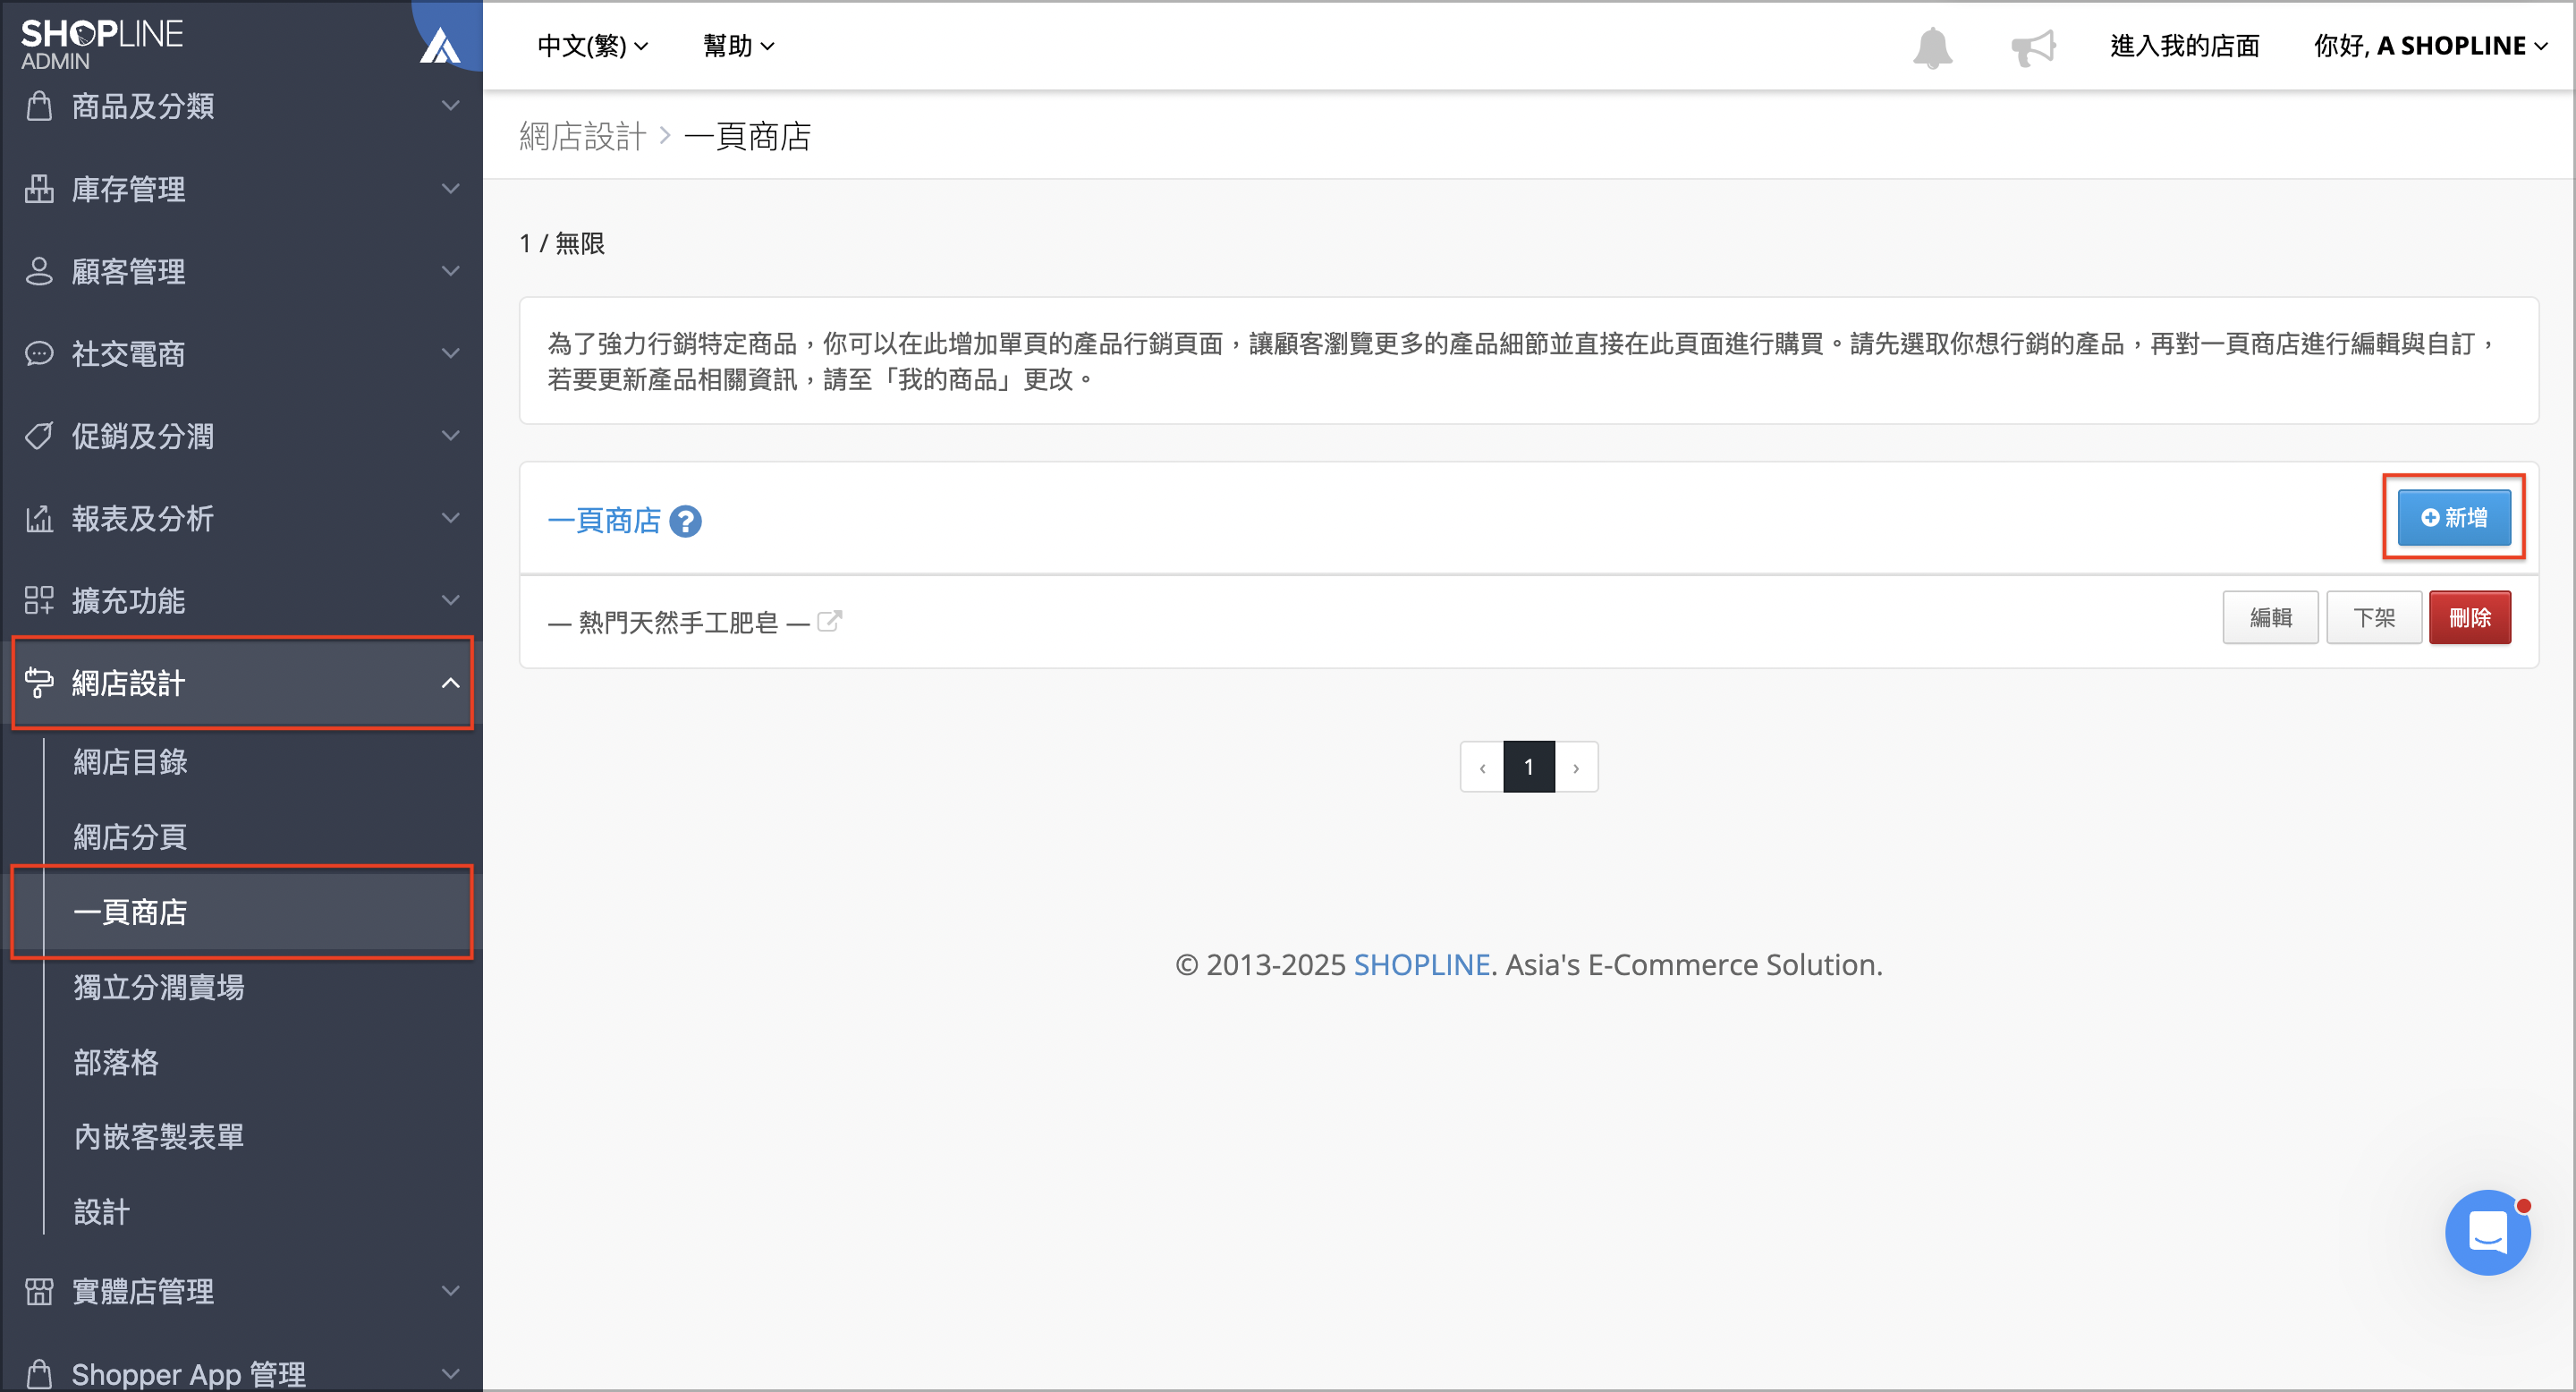Open 獨立分潤賣場 in the sidebar submenu
2576x1392 pixels.
159,987
